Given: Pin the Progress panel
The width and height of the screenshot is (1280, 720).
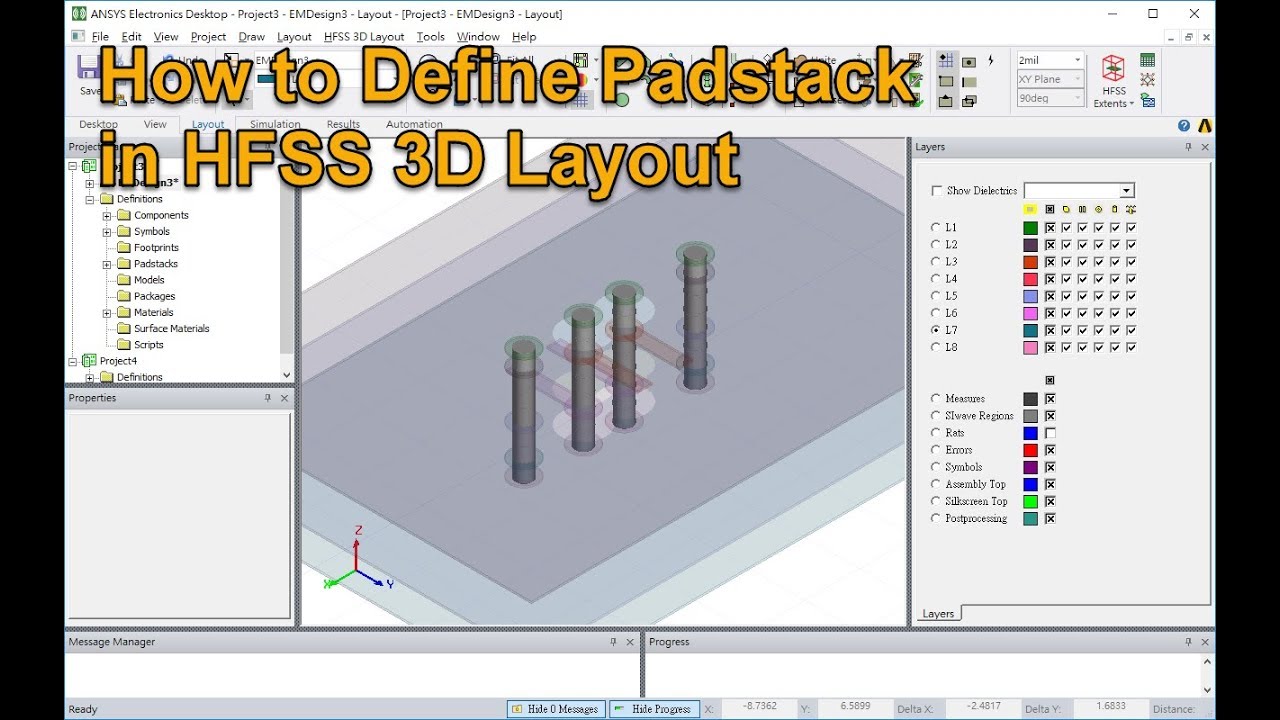Looking at the screenshot, I should point(1188,642).
